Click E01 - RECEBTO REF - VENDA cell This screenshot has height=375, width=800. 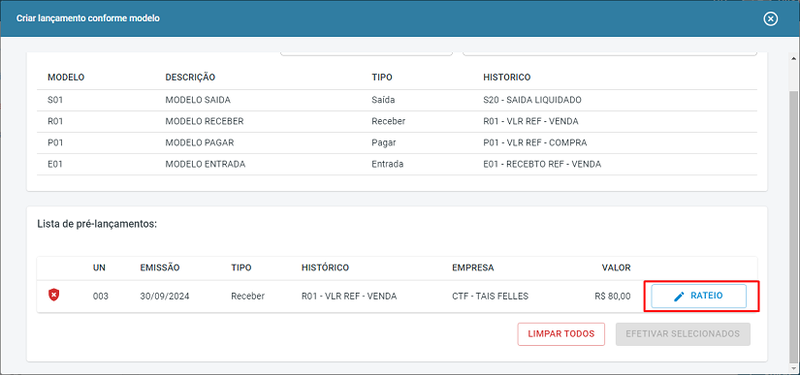coord(542,164)
